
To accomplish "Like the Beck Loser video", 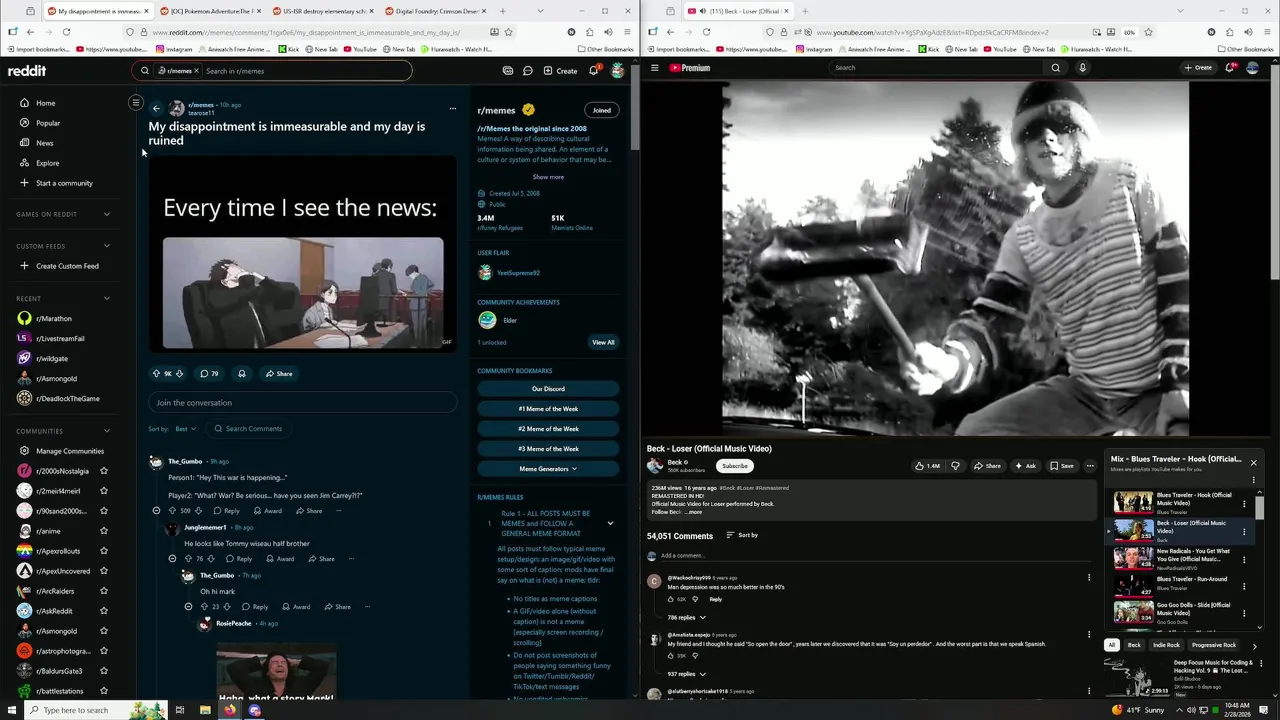I will click(927, 466).
